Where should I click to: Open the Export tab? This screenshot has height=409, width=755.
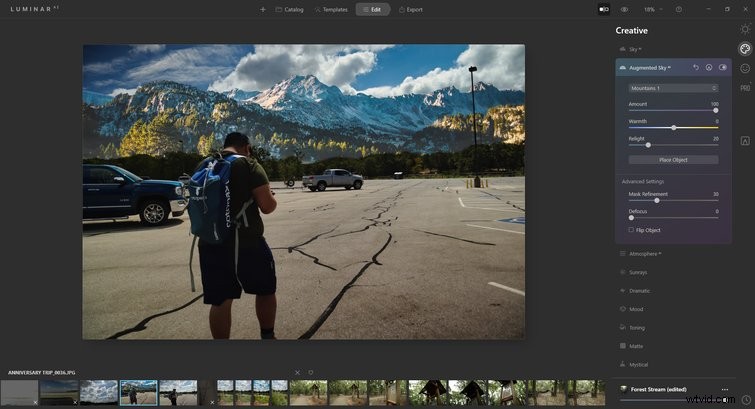411,10
